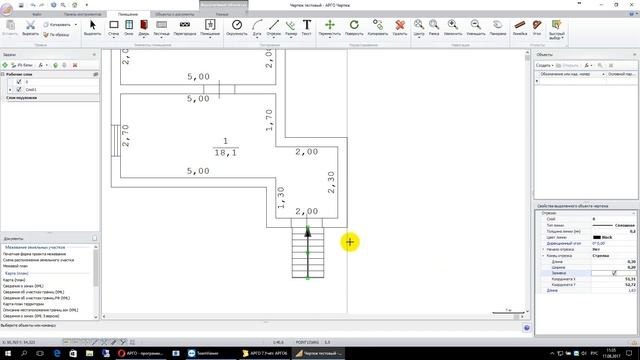Open Windows Start menu
The height and width of the screenshot is (360, 640).
8,353
